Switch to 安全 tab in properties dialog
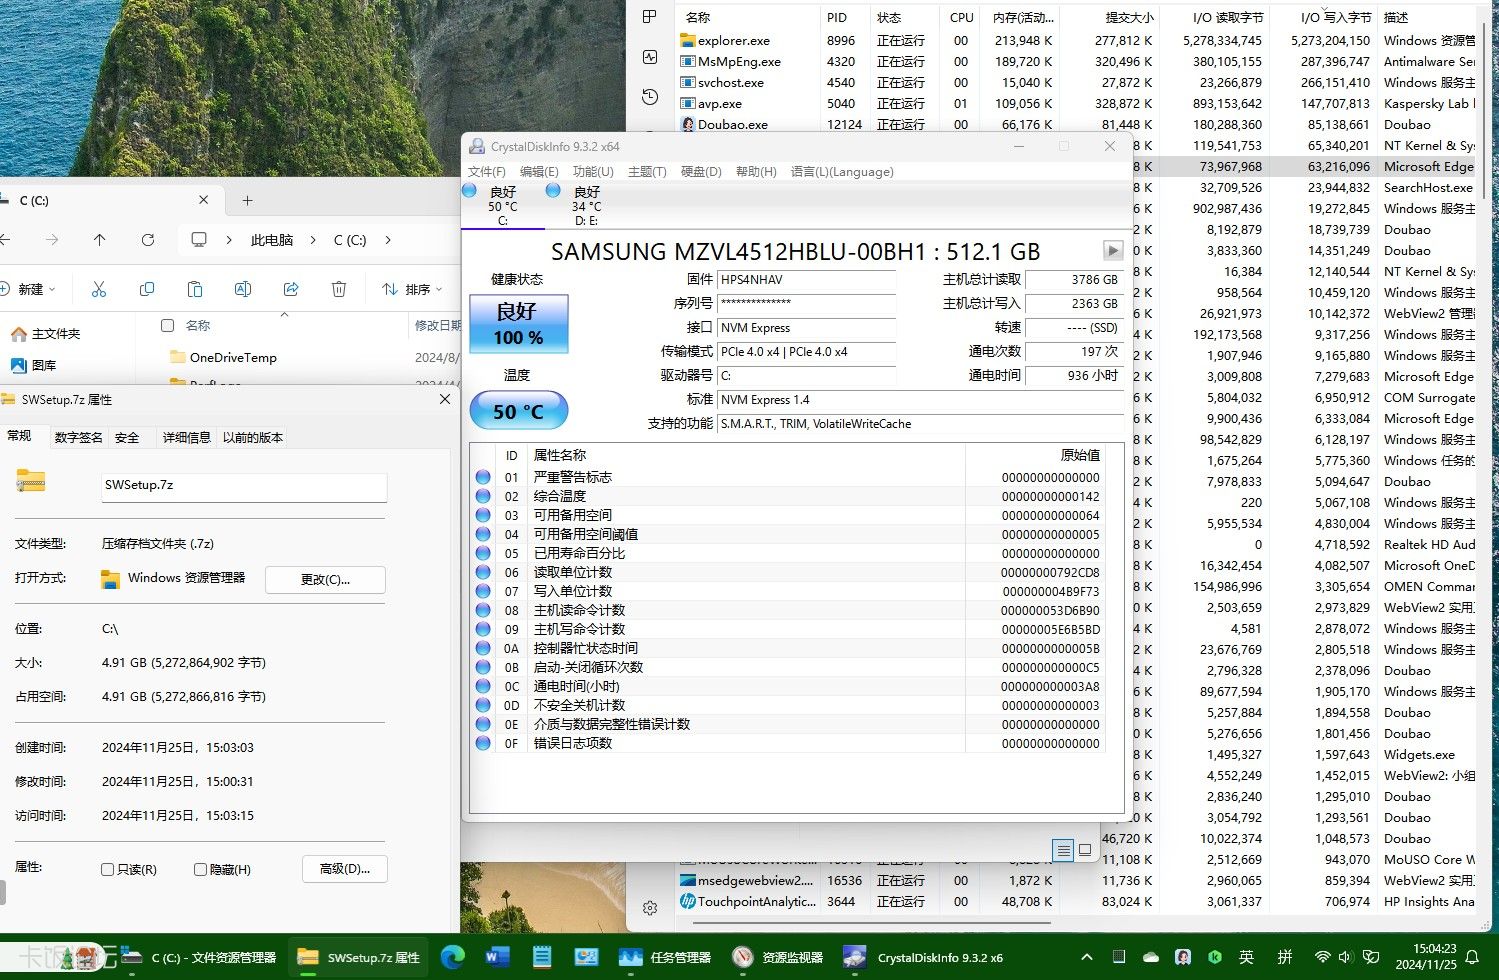Image resolution: width=1499 pixels, height=980 pixels. point(127,437)
